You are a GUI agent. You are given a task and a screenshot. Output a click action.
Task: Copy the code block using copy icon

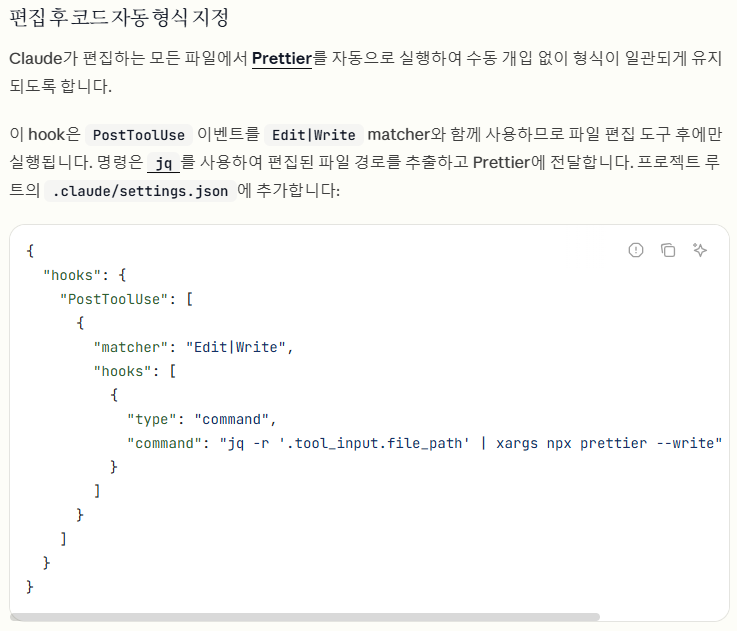click(668, 251)
